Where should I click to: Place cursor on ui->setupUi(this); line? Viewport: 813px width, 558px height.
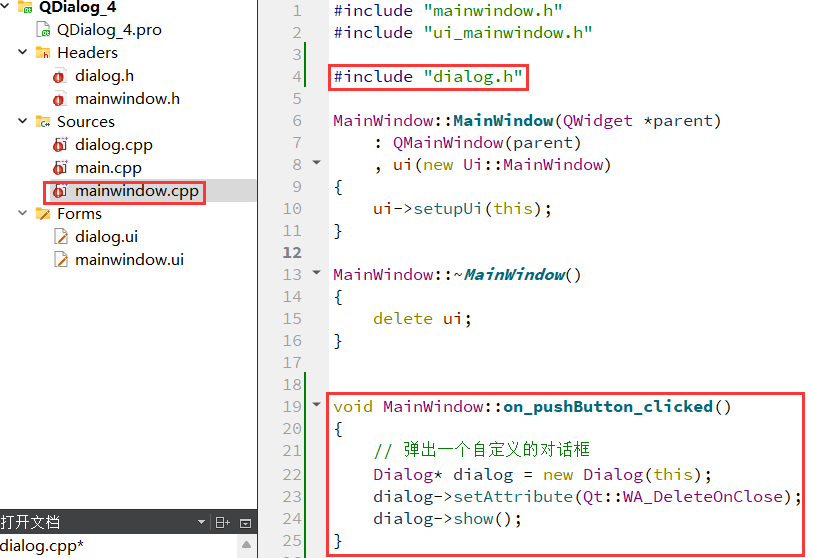462,208
